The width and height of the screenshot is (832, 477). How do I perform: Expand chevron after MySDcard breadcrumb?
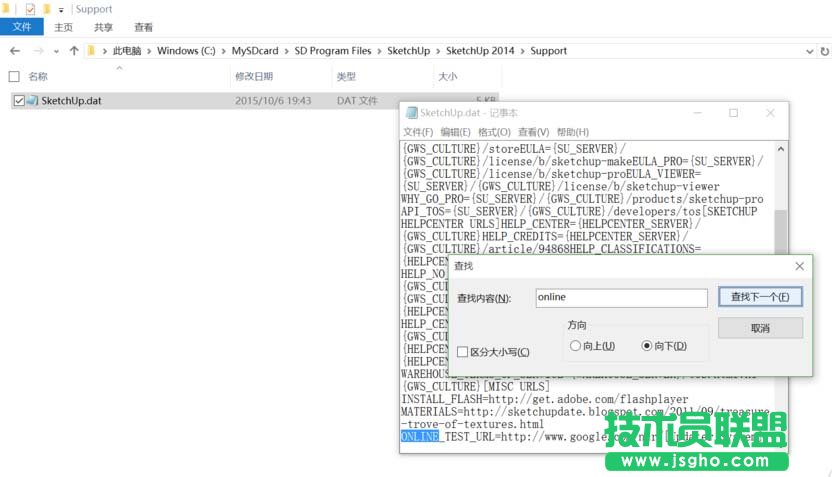click(287, 51)
